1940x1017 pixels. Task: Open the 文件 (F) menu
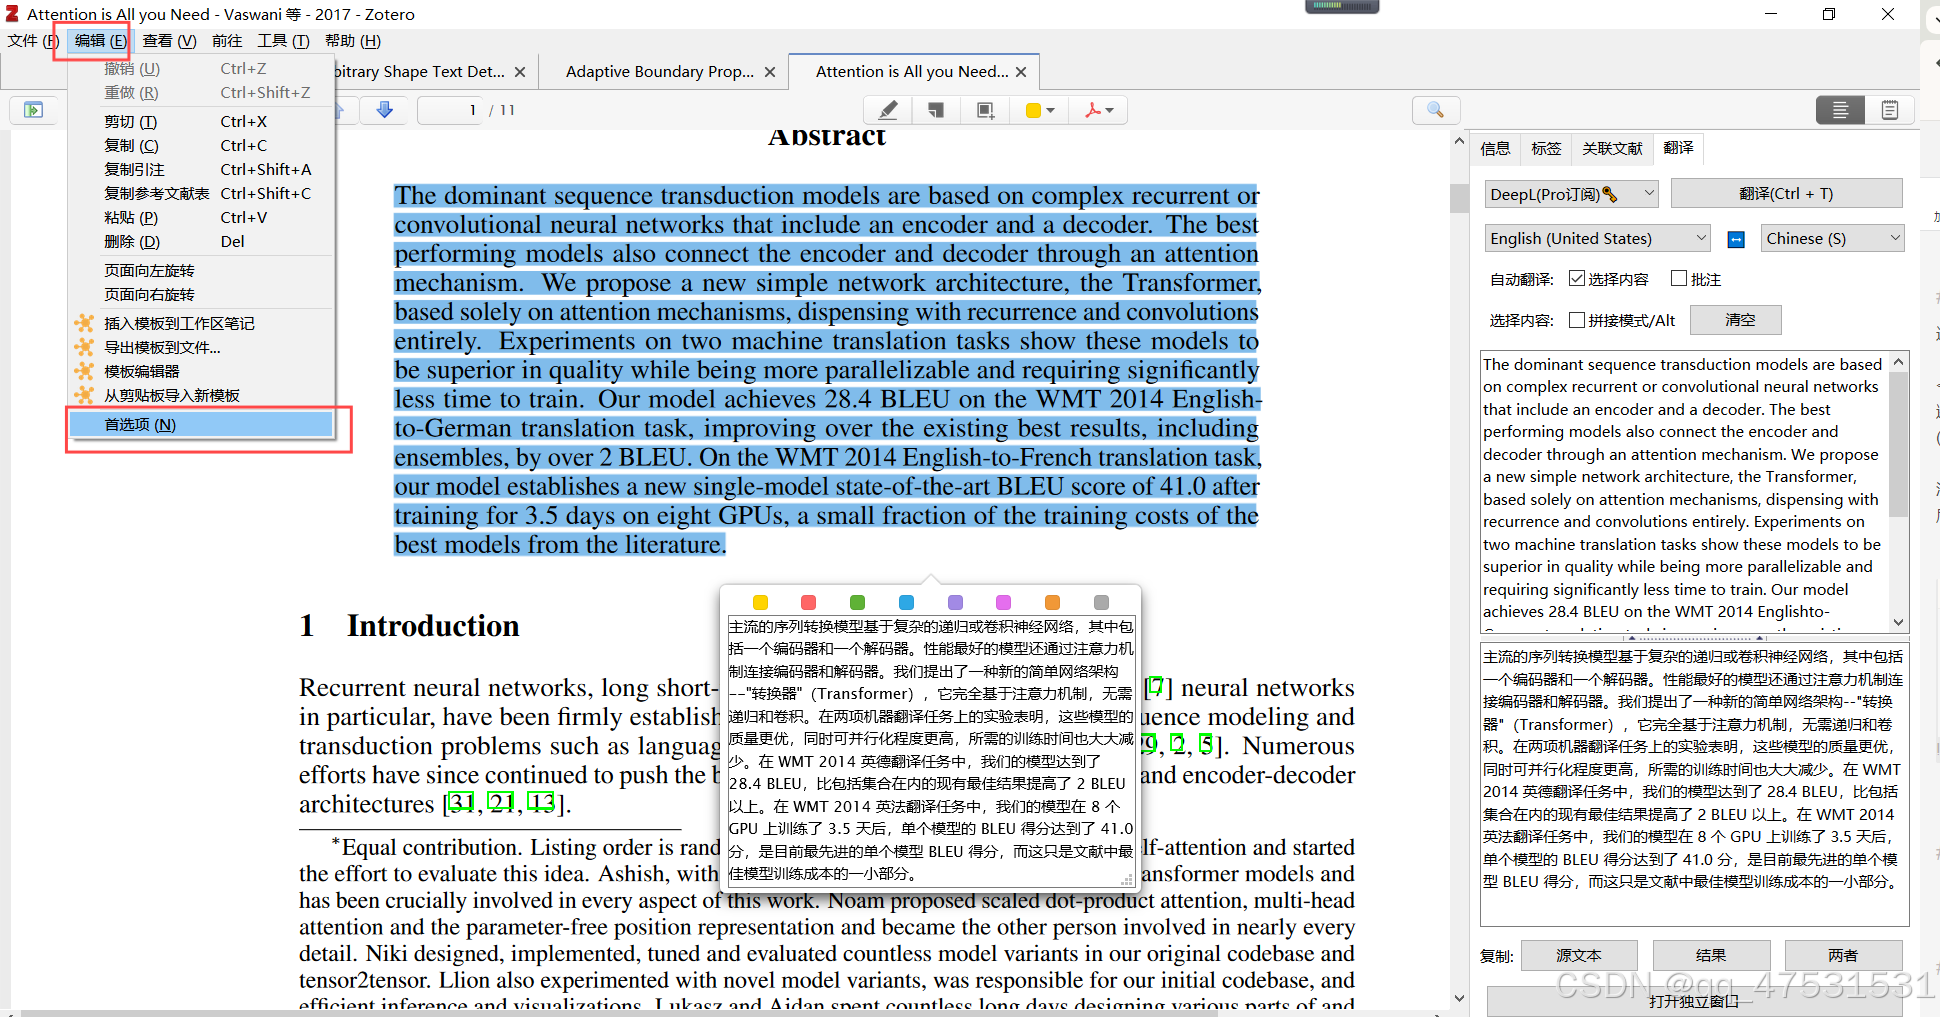(x=33, y=41)
